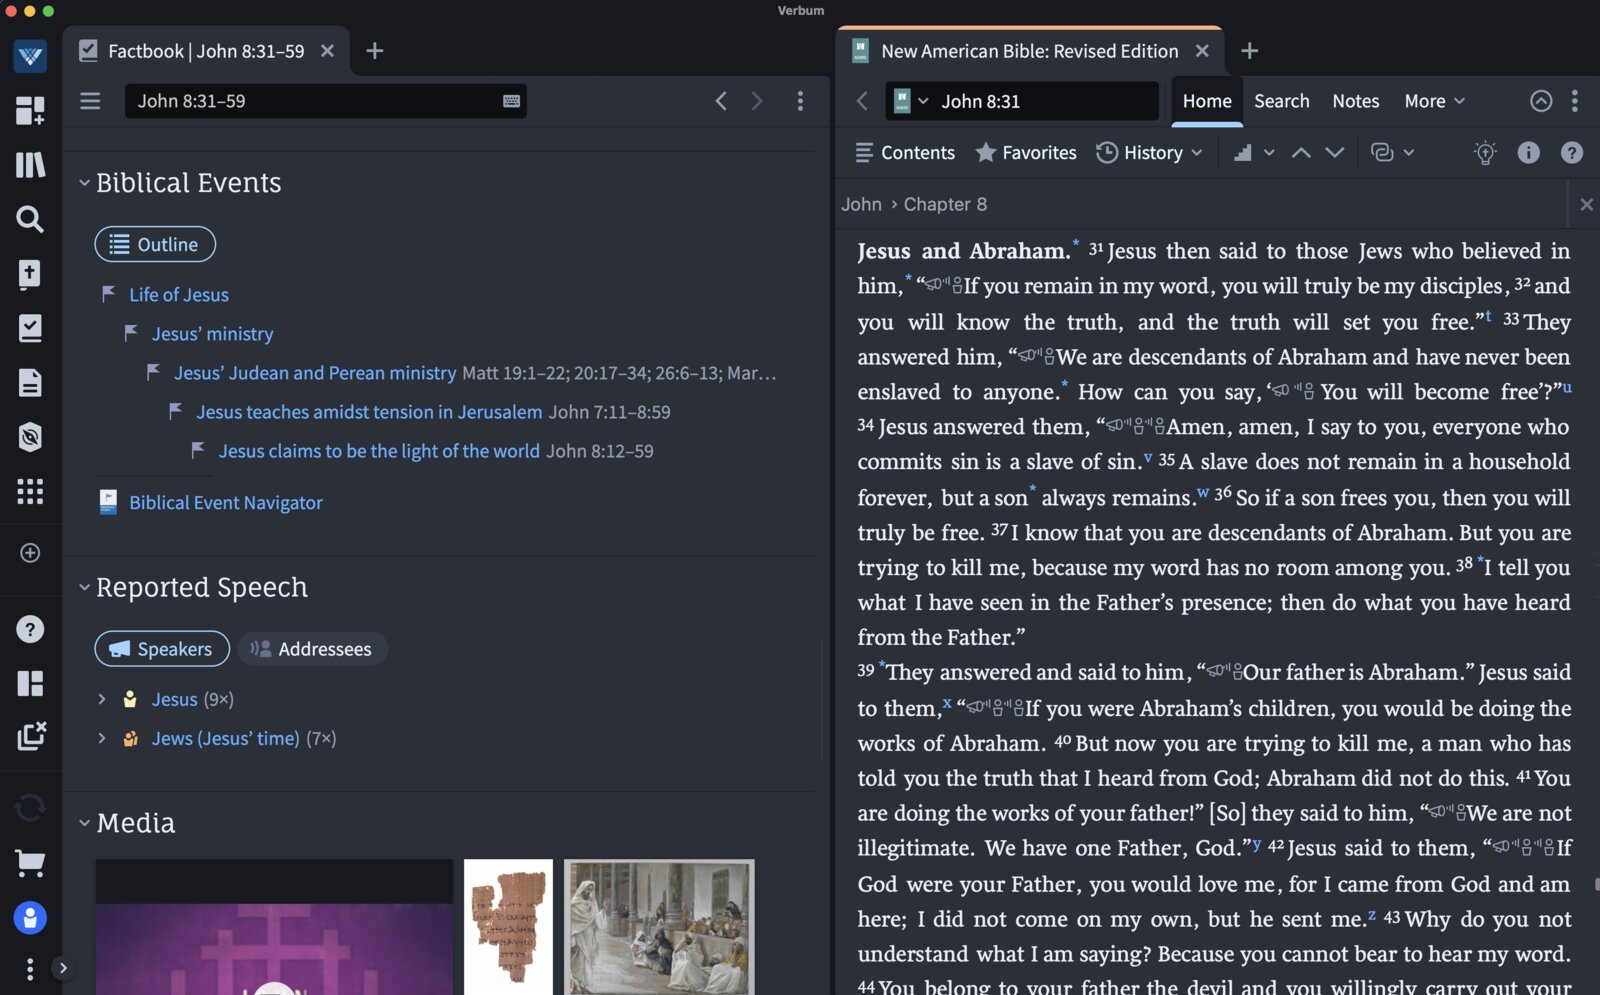Click the papyrus fragment thumbnail under Media

point(506,926)
